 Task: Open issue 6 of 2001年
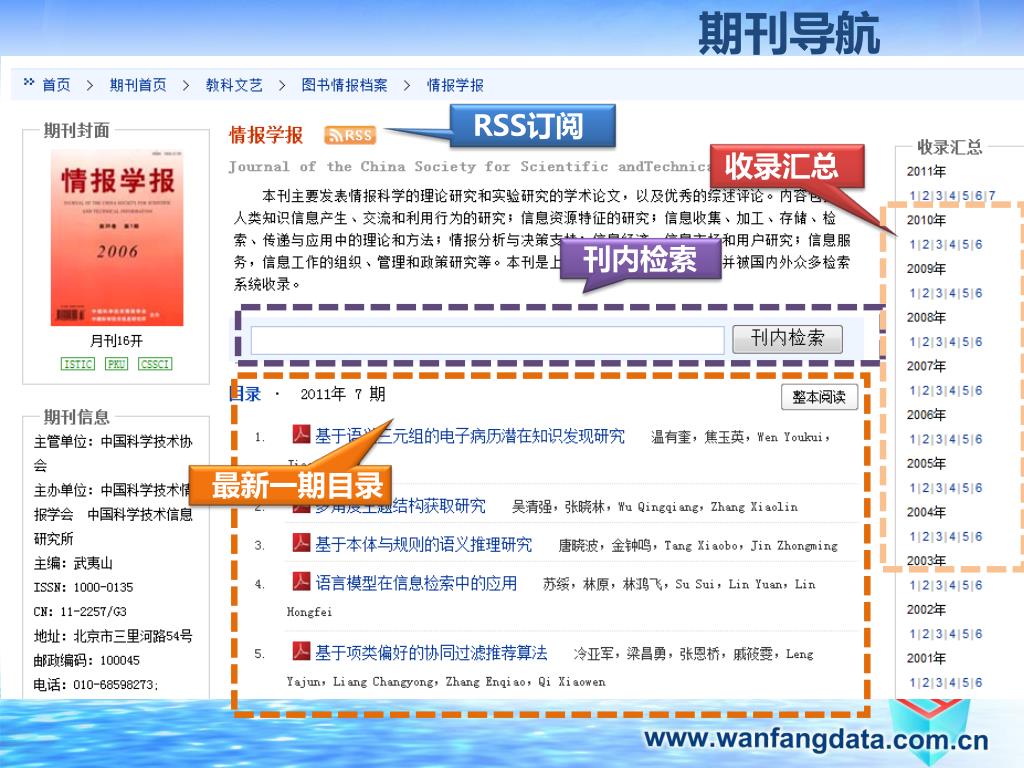click(978, 682)
